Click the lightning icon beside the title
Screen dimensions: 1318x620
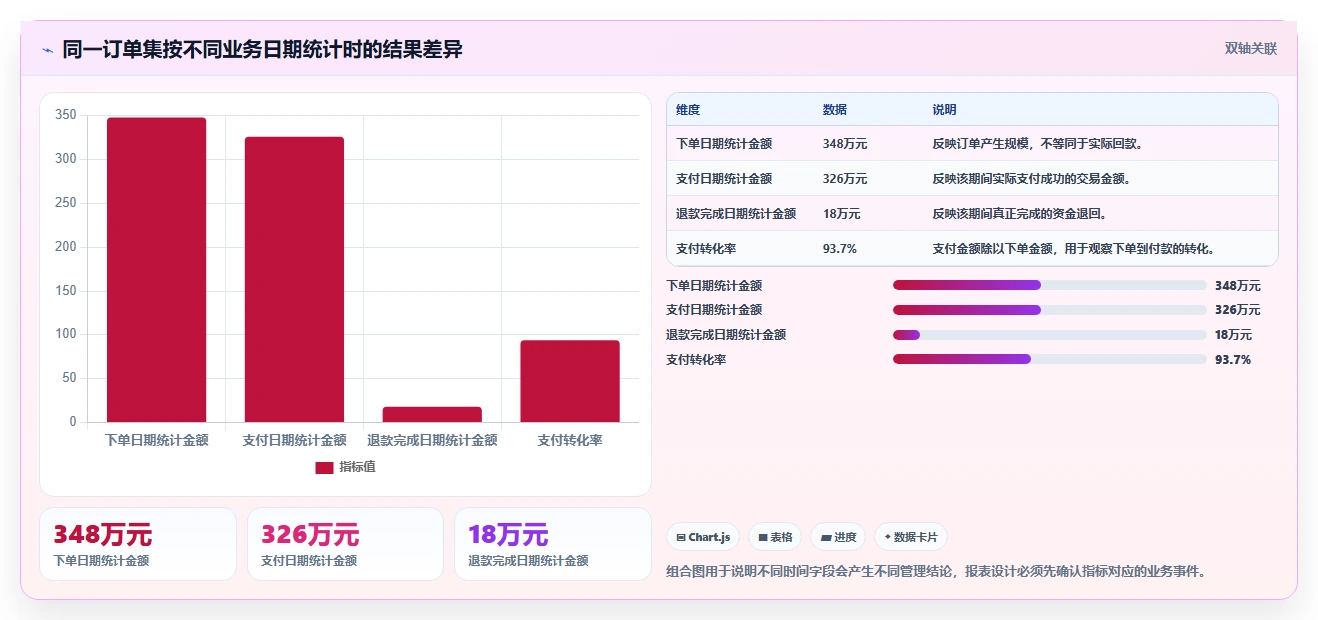[x=47, y=50]
